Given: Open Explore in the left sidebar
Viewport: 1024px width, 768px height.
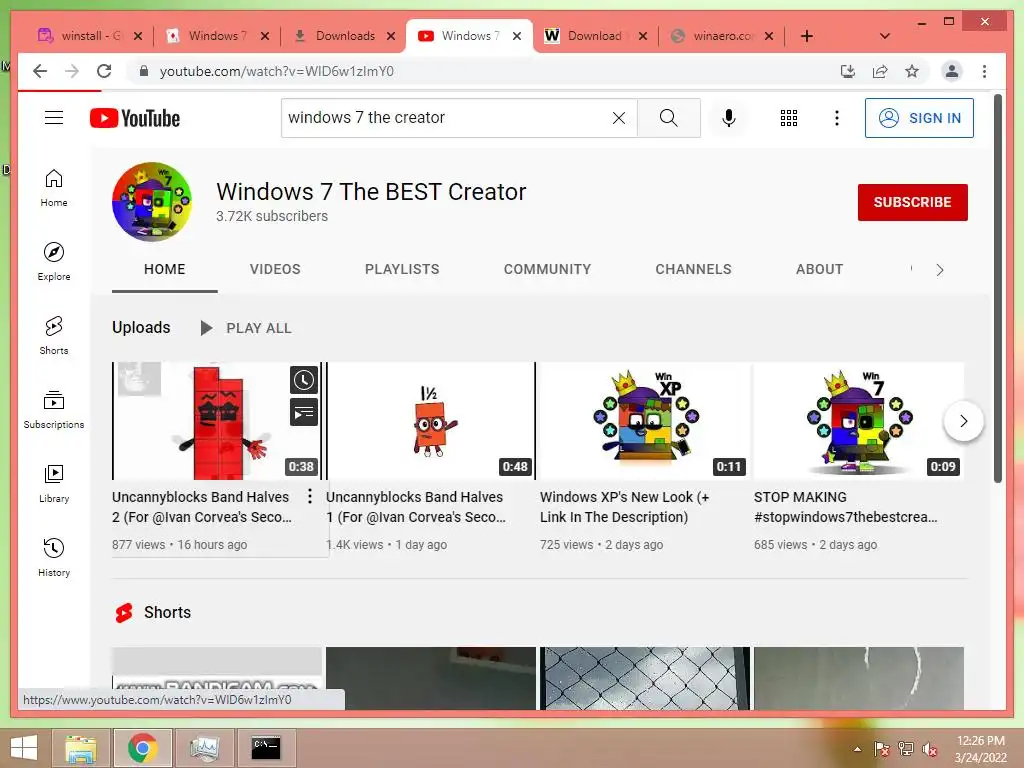Looking at the screenshot, I should tap(54, 261).
